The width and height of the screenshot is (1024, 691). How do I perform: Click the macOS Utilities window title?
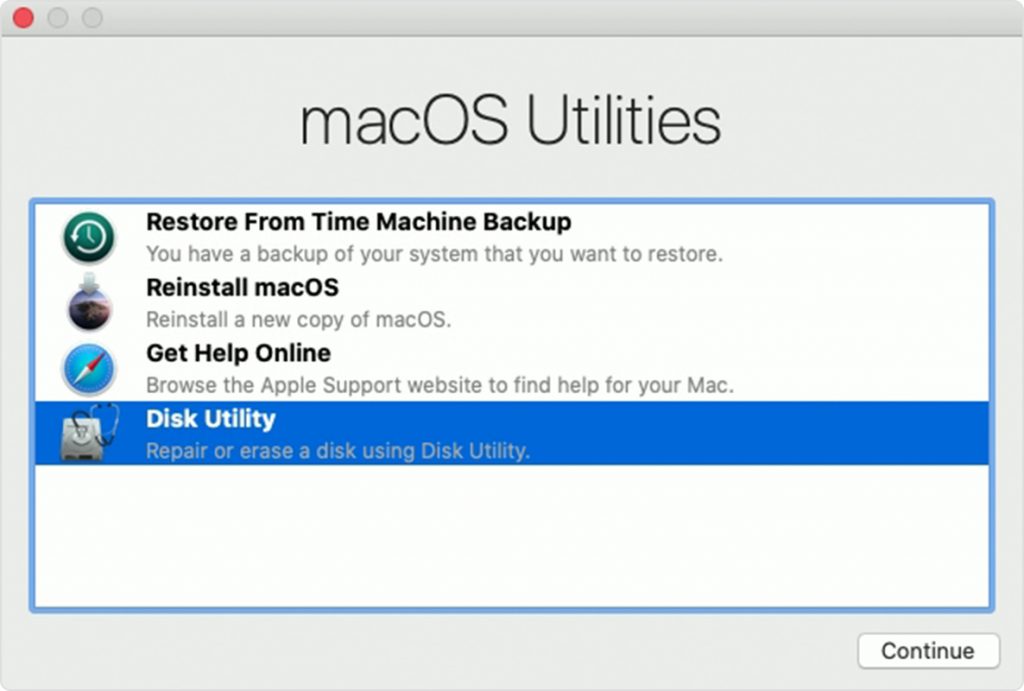coord(512,118)
